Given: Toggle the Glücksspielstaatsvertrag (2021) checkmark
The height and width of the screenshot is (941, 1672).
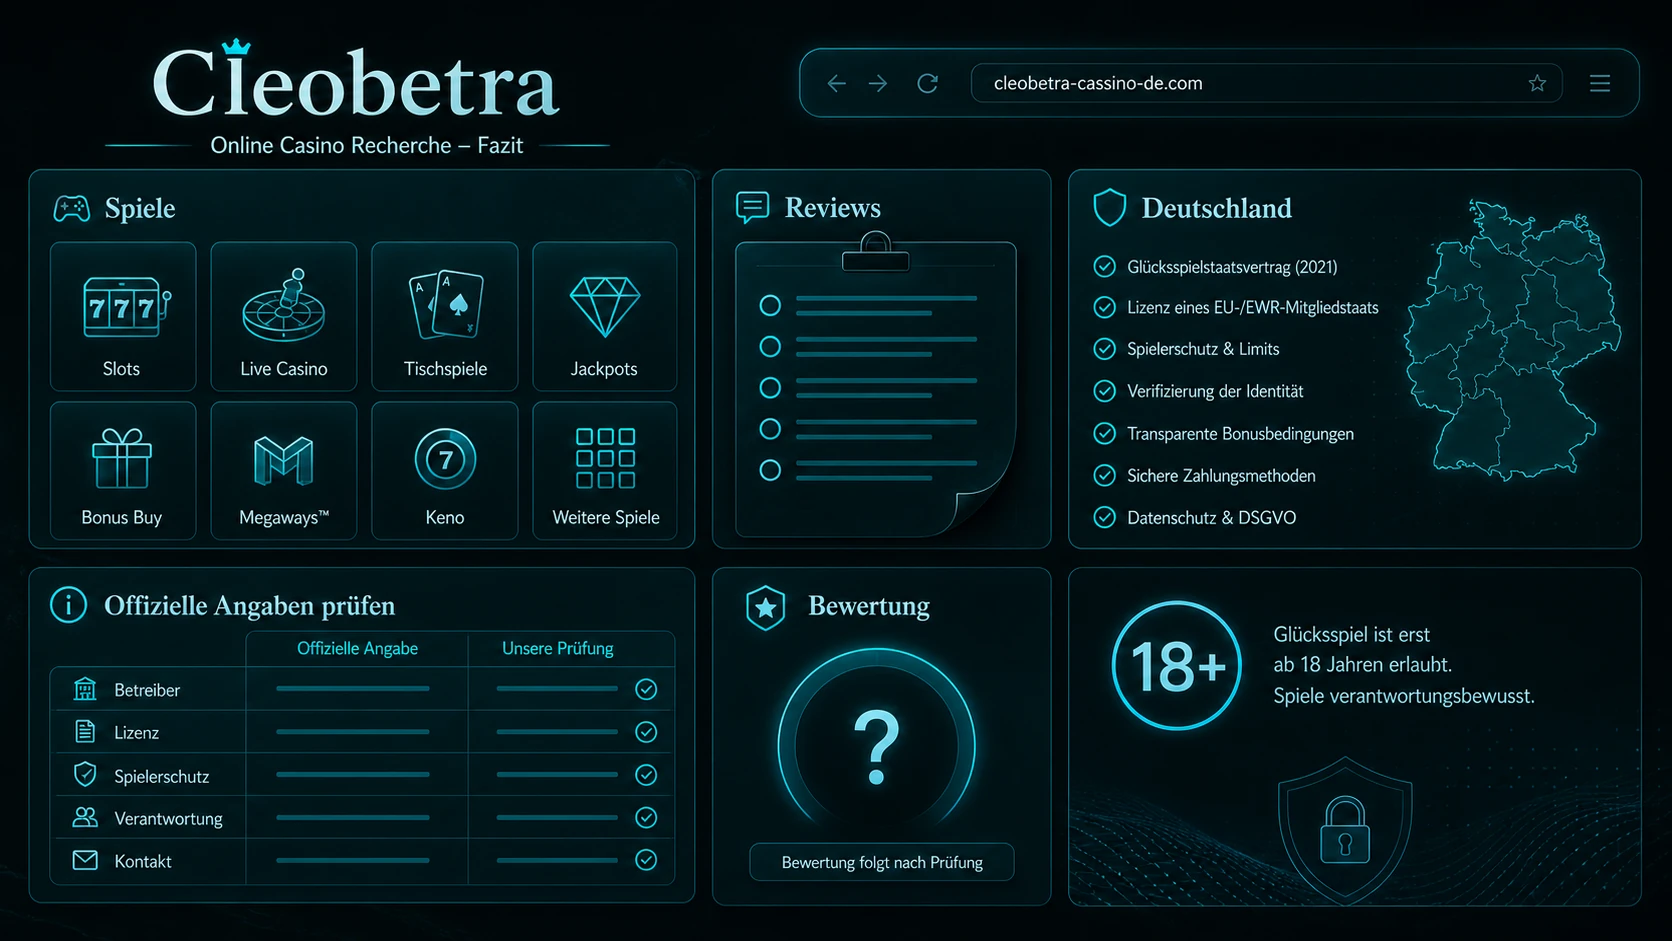Looking at the screenshot, I should click(x=1104, y=266).
